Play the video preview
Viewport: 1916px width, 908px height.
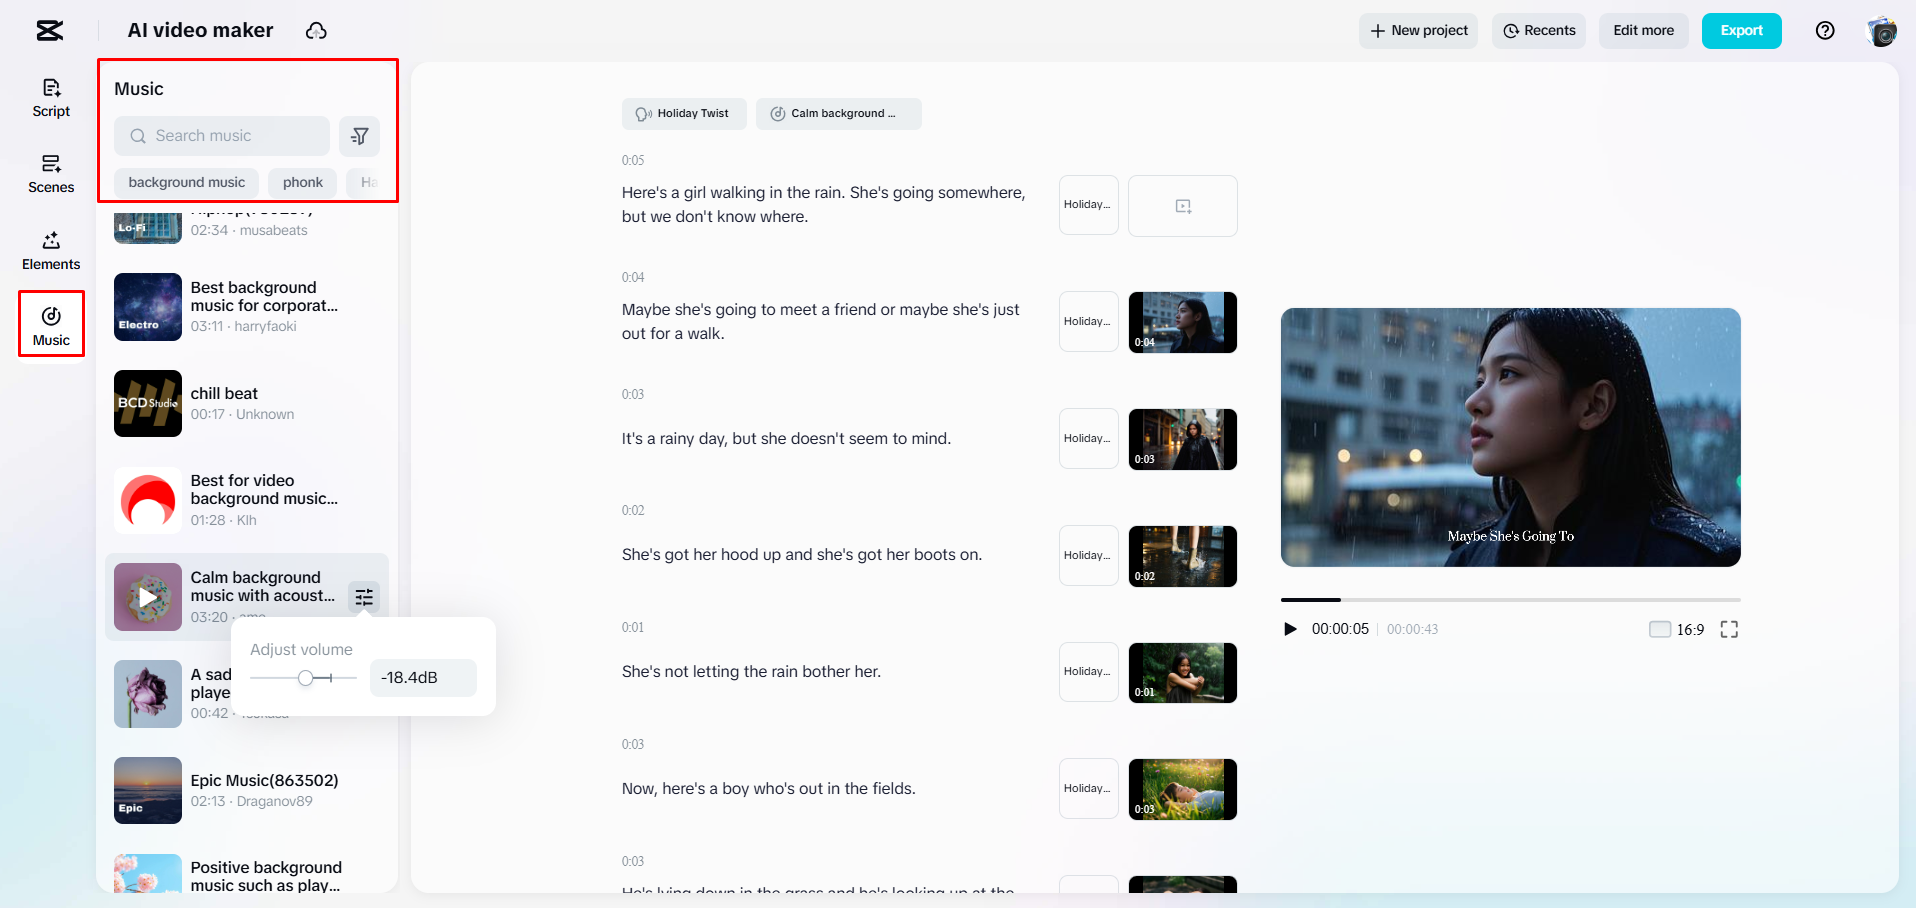coord(1290,629)
